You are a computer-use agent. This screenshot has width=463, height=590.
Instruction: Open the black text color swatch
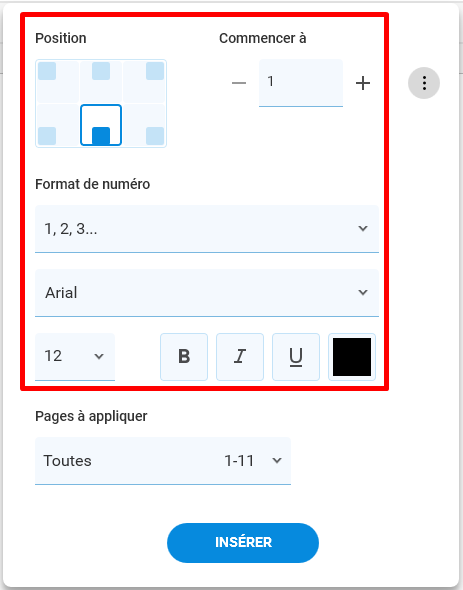pyautogui.click(x=352, y=357)
